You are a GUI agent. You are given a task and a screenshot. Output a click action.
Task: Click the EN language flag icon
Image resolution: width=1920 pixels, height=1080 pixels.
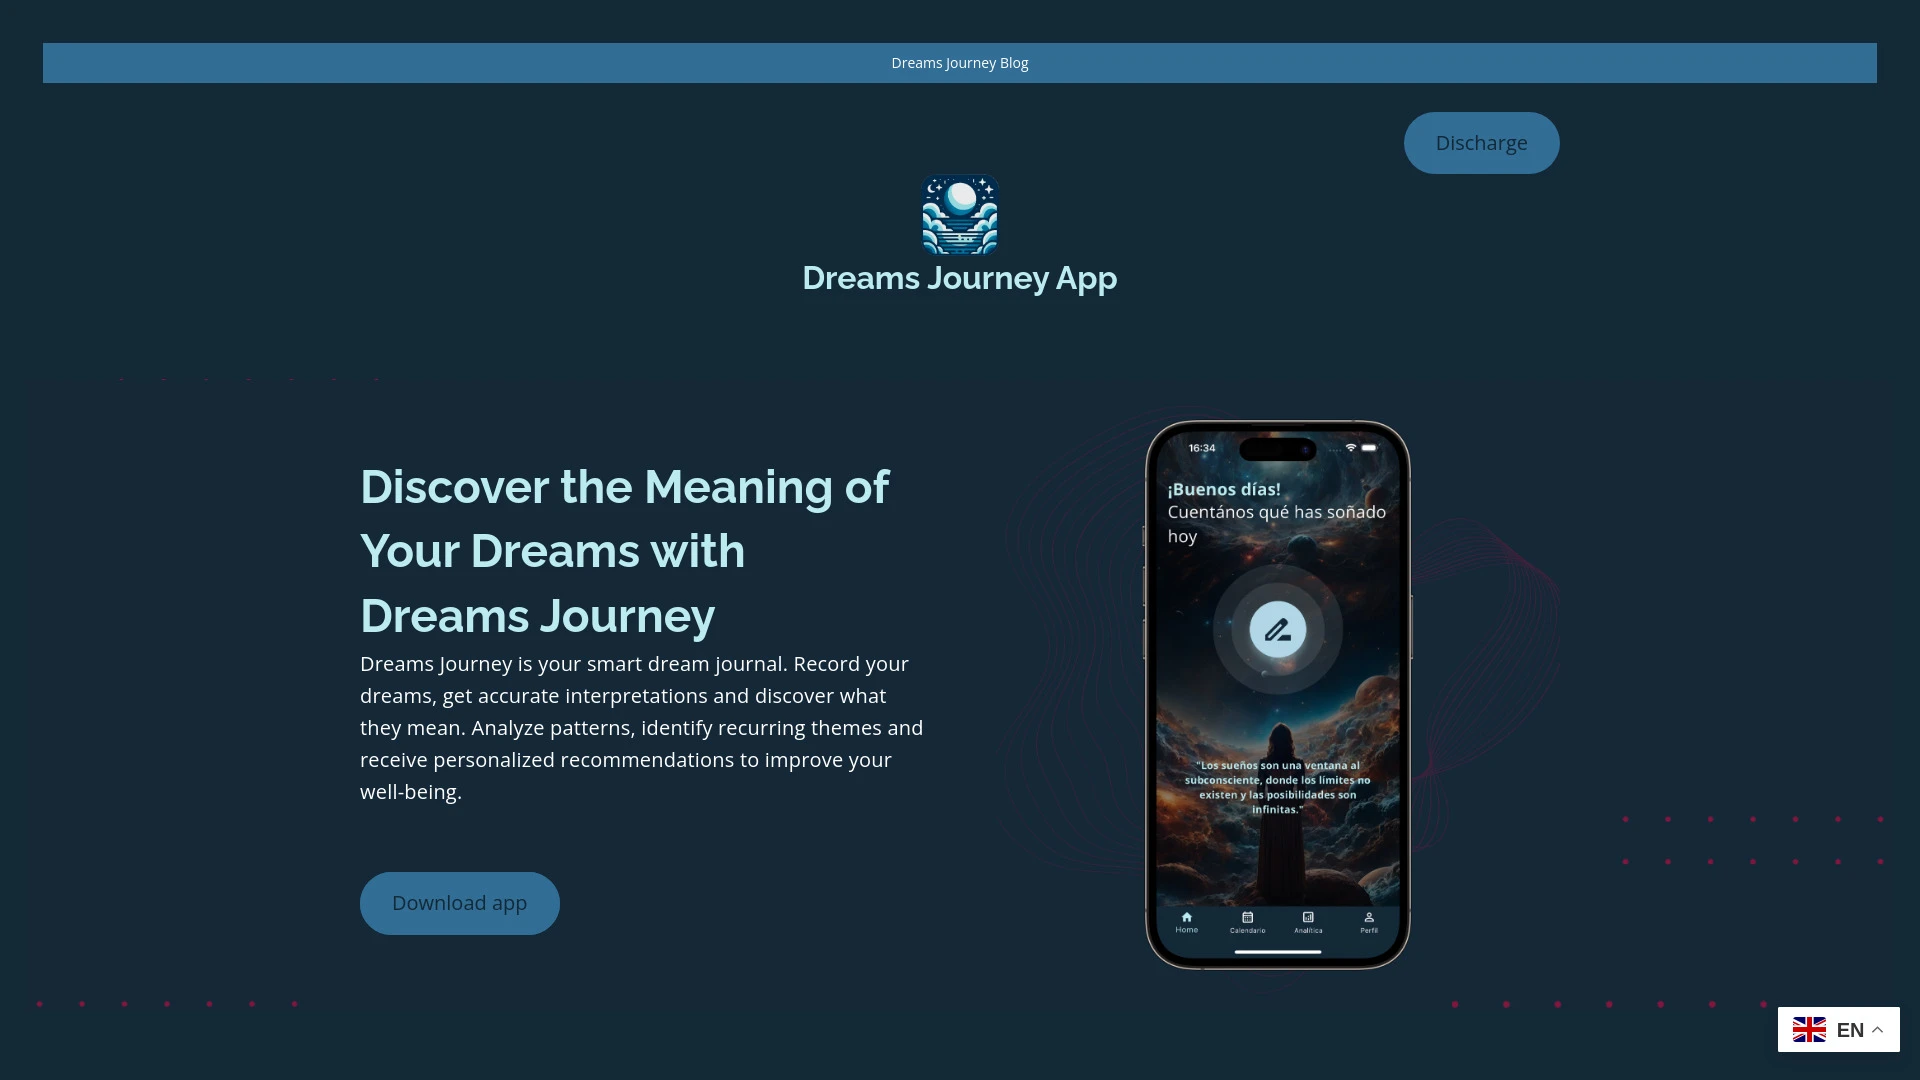1809,1030
